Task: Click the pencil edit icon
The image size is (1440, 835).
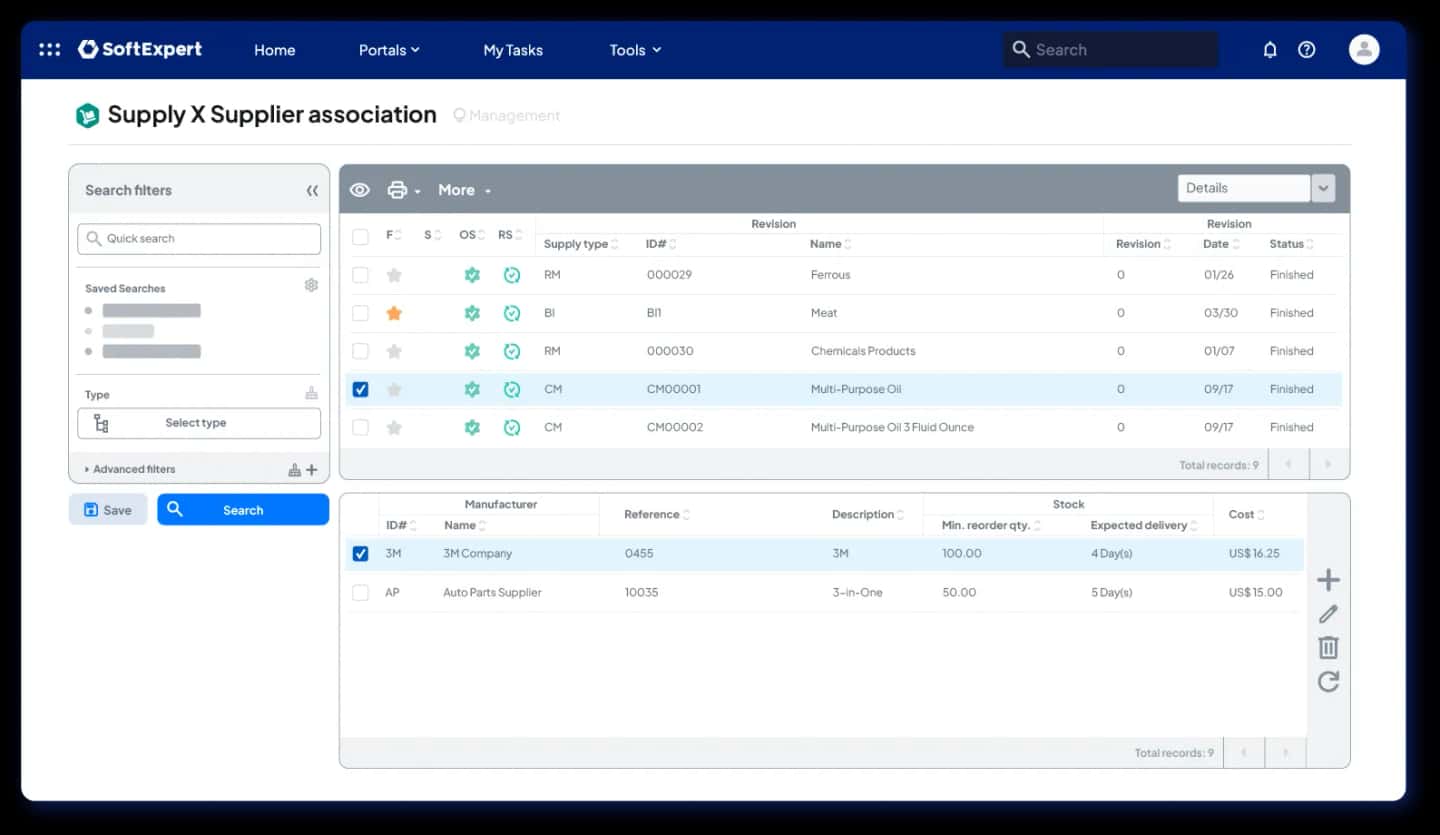Action: pyautogui.click(x=1328, y=614)
